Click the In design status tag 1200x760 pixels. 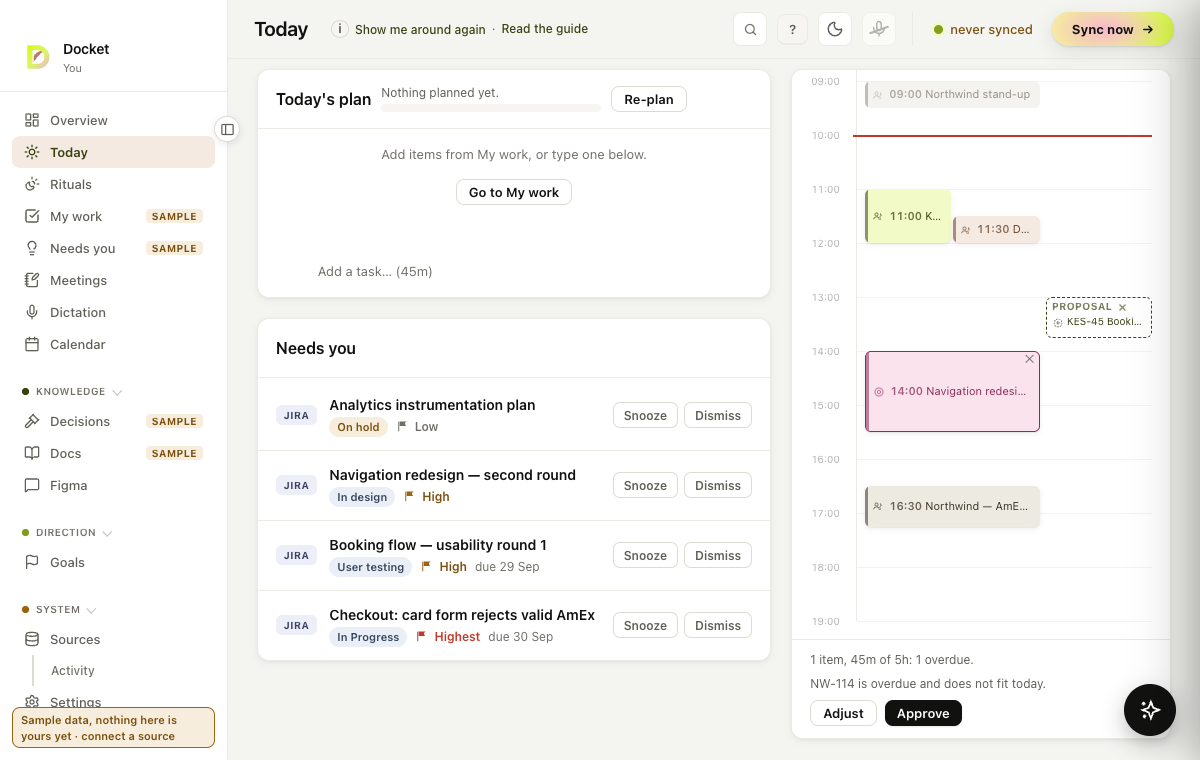point(362,497)
